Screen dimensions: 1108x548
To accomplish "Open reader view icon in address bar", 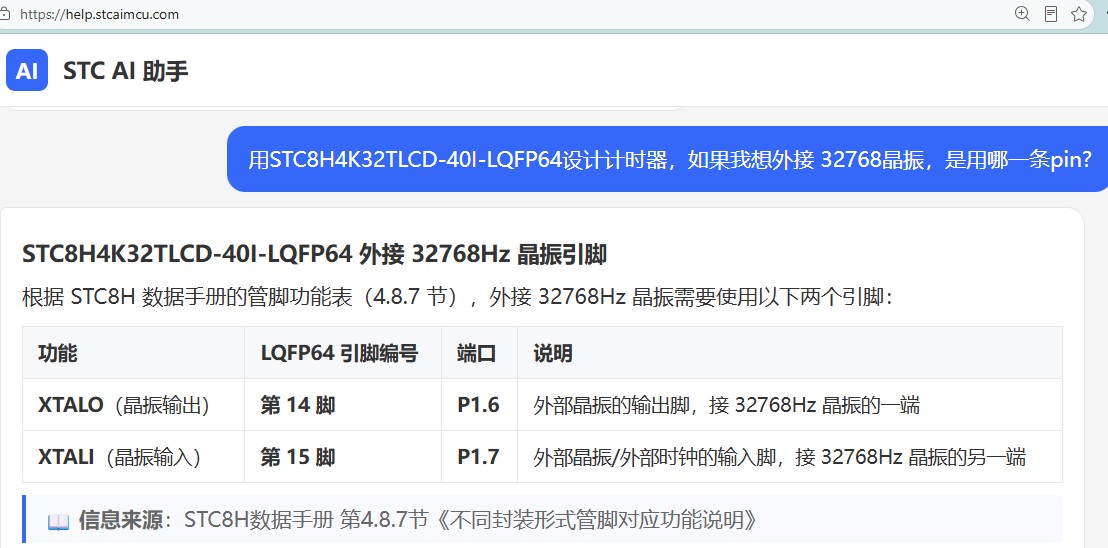I will (x=1051, y=13).
